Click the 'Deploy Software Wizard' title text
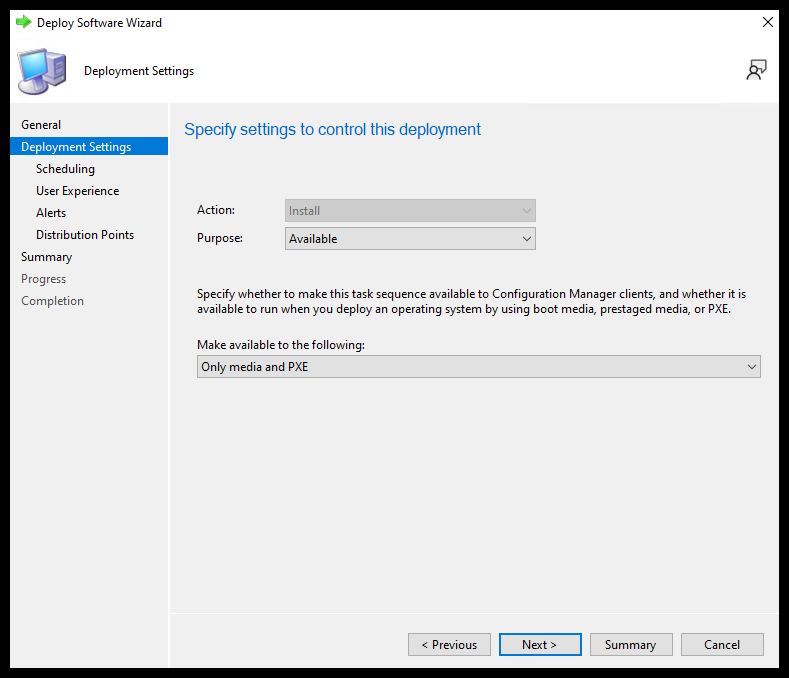 coord(99,23)
